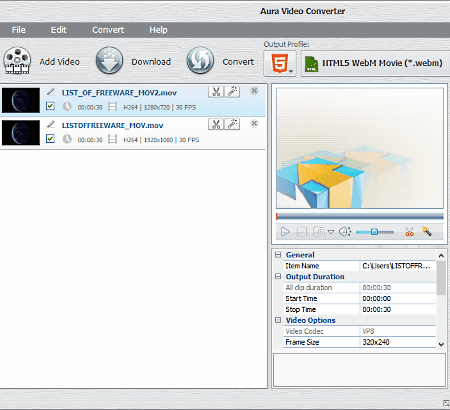The width and height of the screenshot is (450, 410).
Task: Click the preview panel magic wand icon
Action: [426, 231]
